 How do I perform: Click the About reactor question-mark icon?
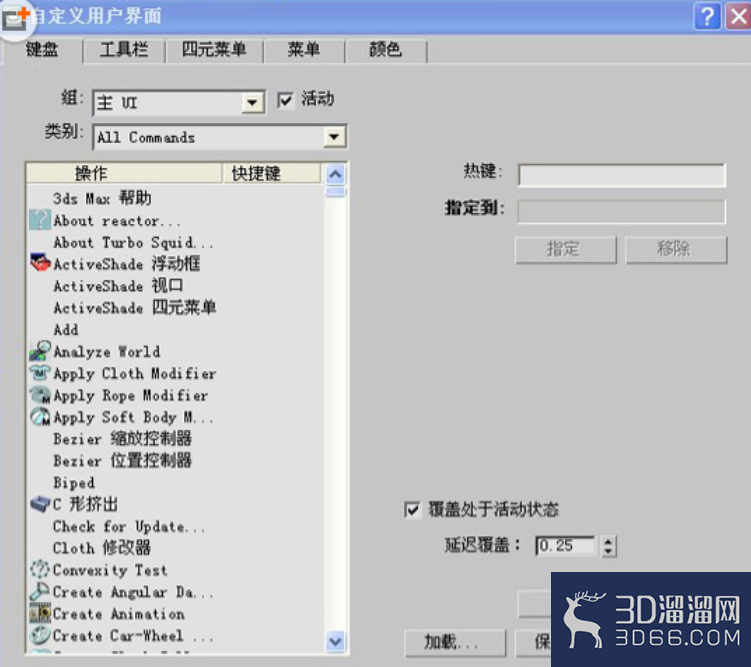39,220
